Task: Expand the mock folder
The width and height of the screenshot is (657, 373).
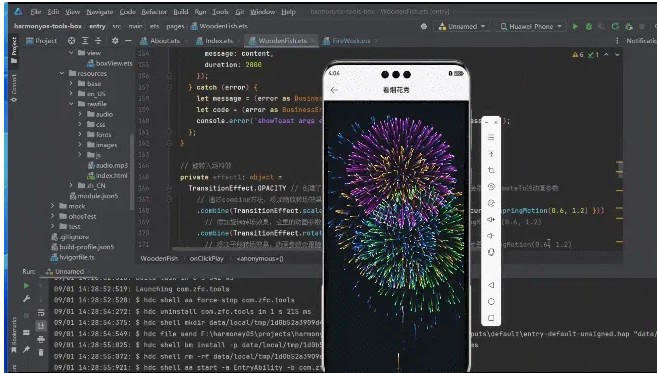Action: pos(53,206)
